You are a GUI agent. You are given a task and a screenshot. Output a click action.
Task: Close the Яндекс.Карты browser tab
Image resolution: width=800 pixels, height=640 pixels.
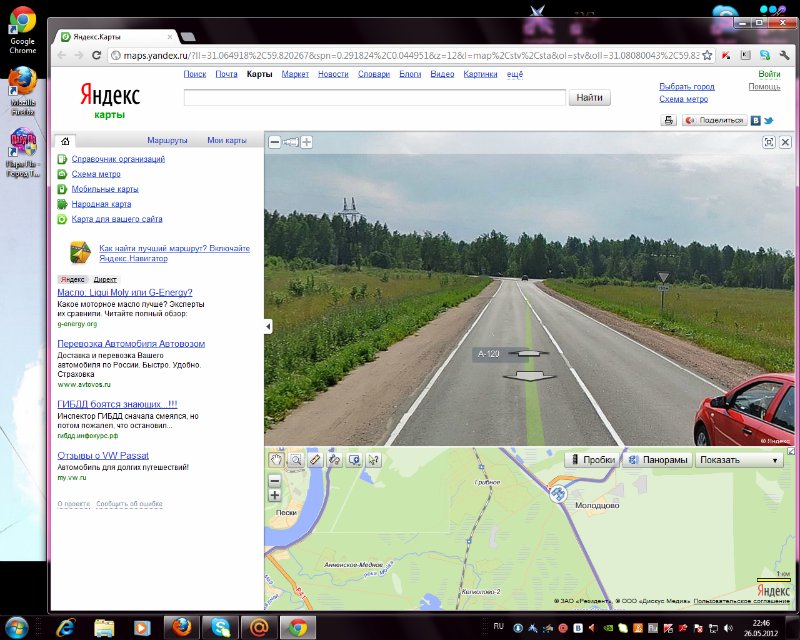(x=170, y=37)
